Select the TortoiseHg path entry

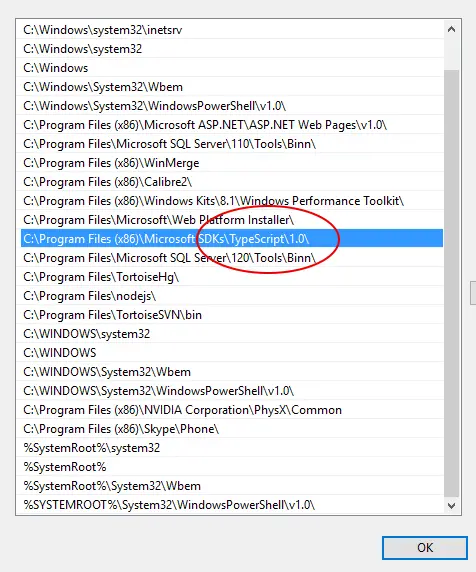[232, 277]
